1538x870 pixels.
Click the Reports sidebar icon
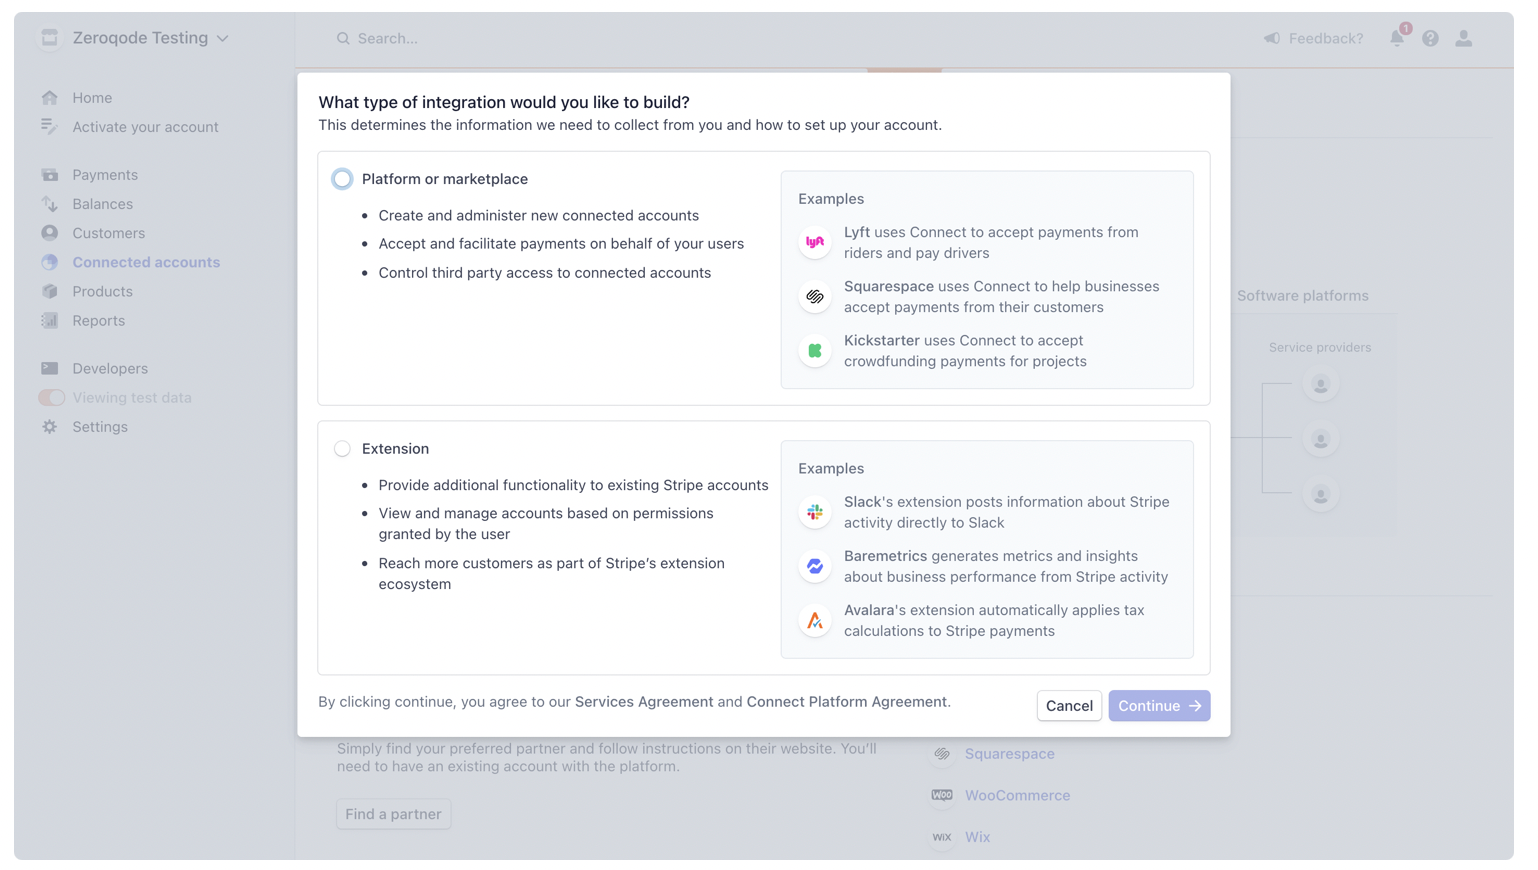point(50,320)
